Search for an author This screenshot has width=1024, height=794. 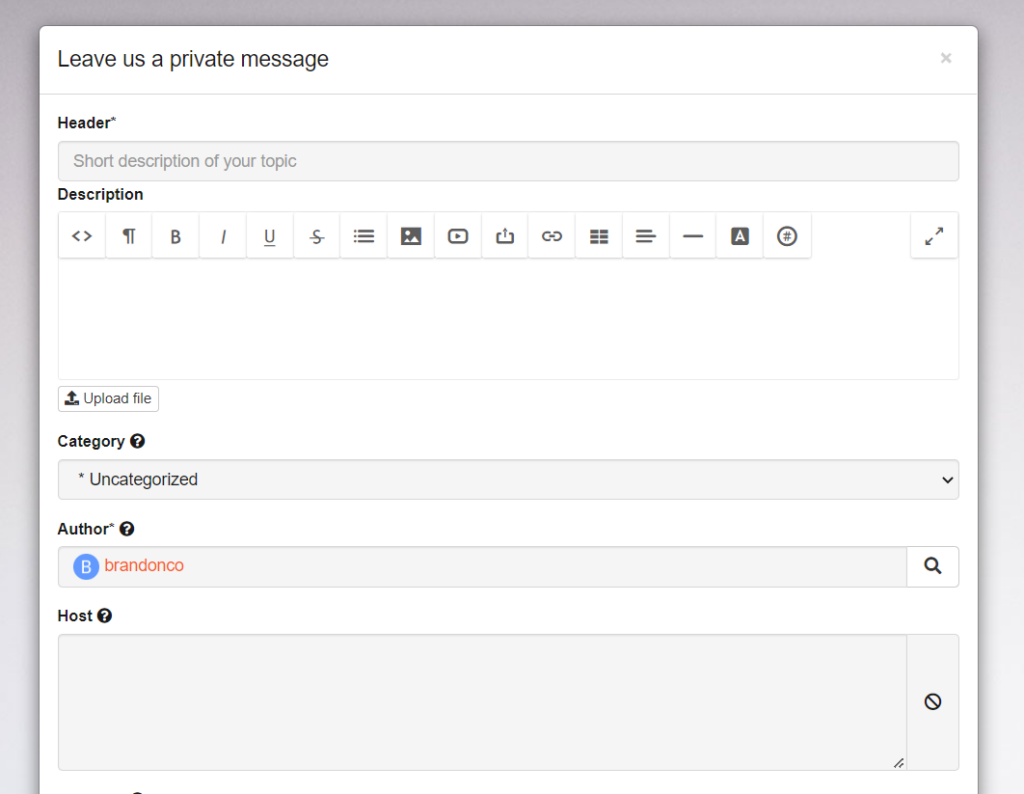(932, 566)
